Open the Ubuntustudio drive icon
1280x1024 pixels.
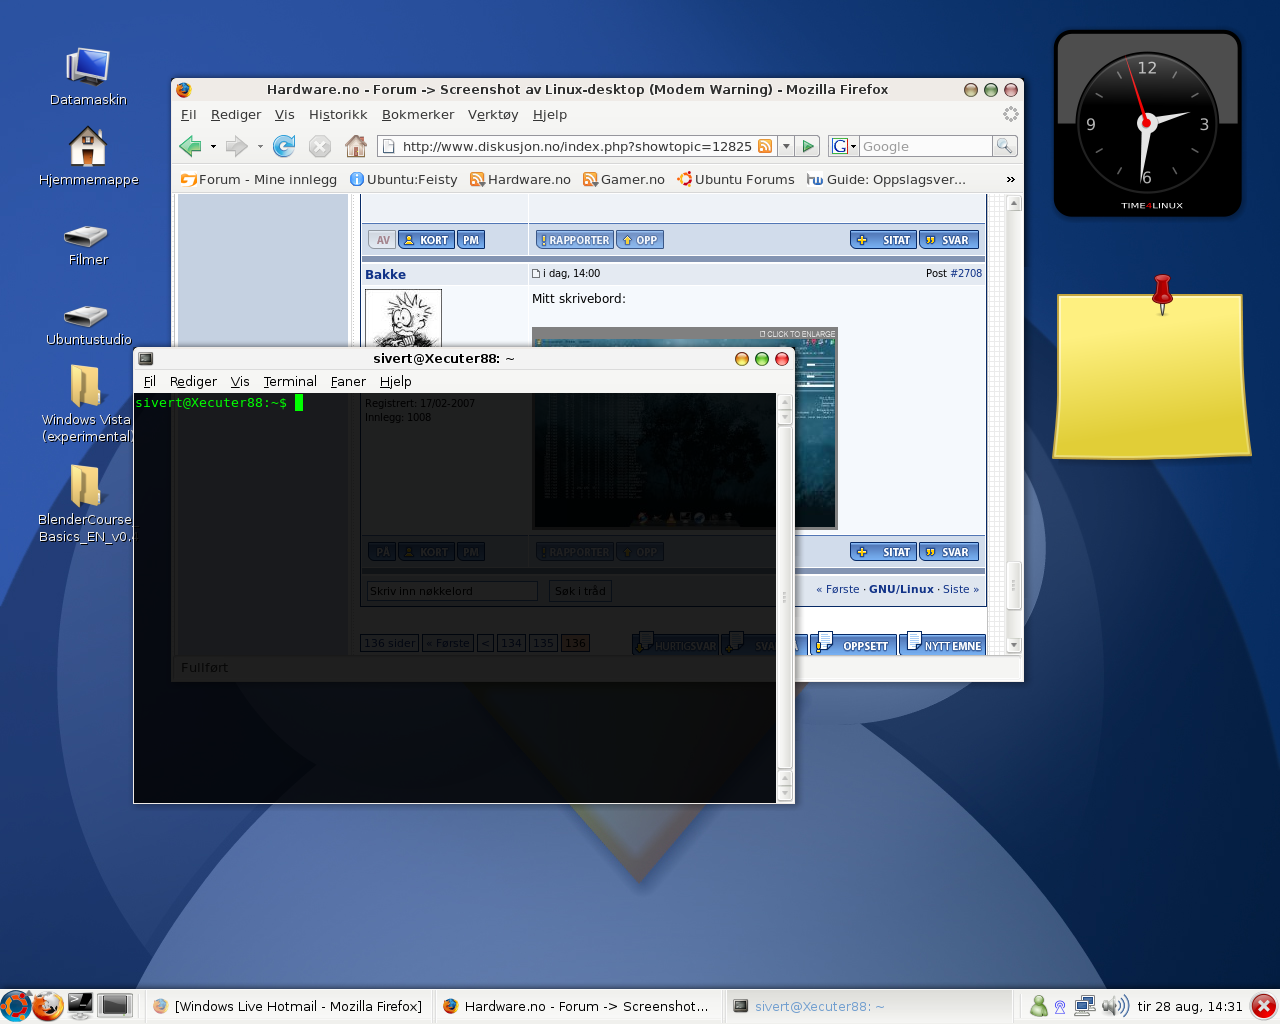click(88, 325)
